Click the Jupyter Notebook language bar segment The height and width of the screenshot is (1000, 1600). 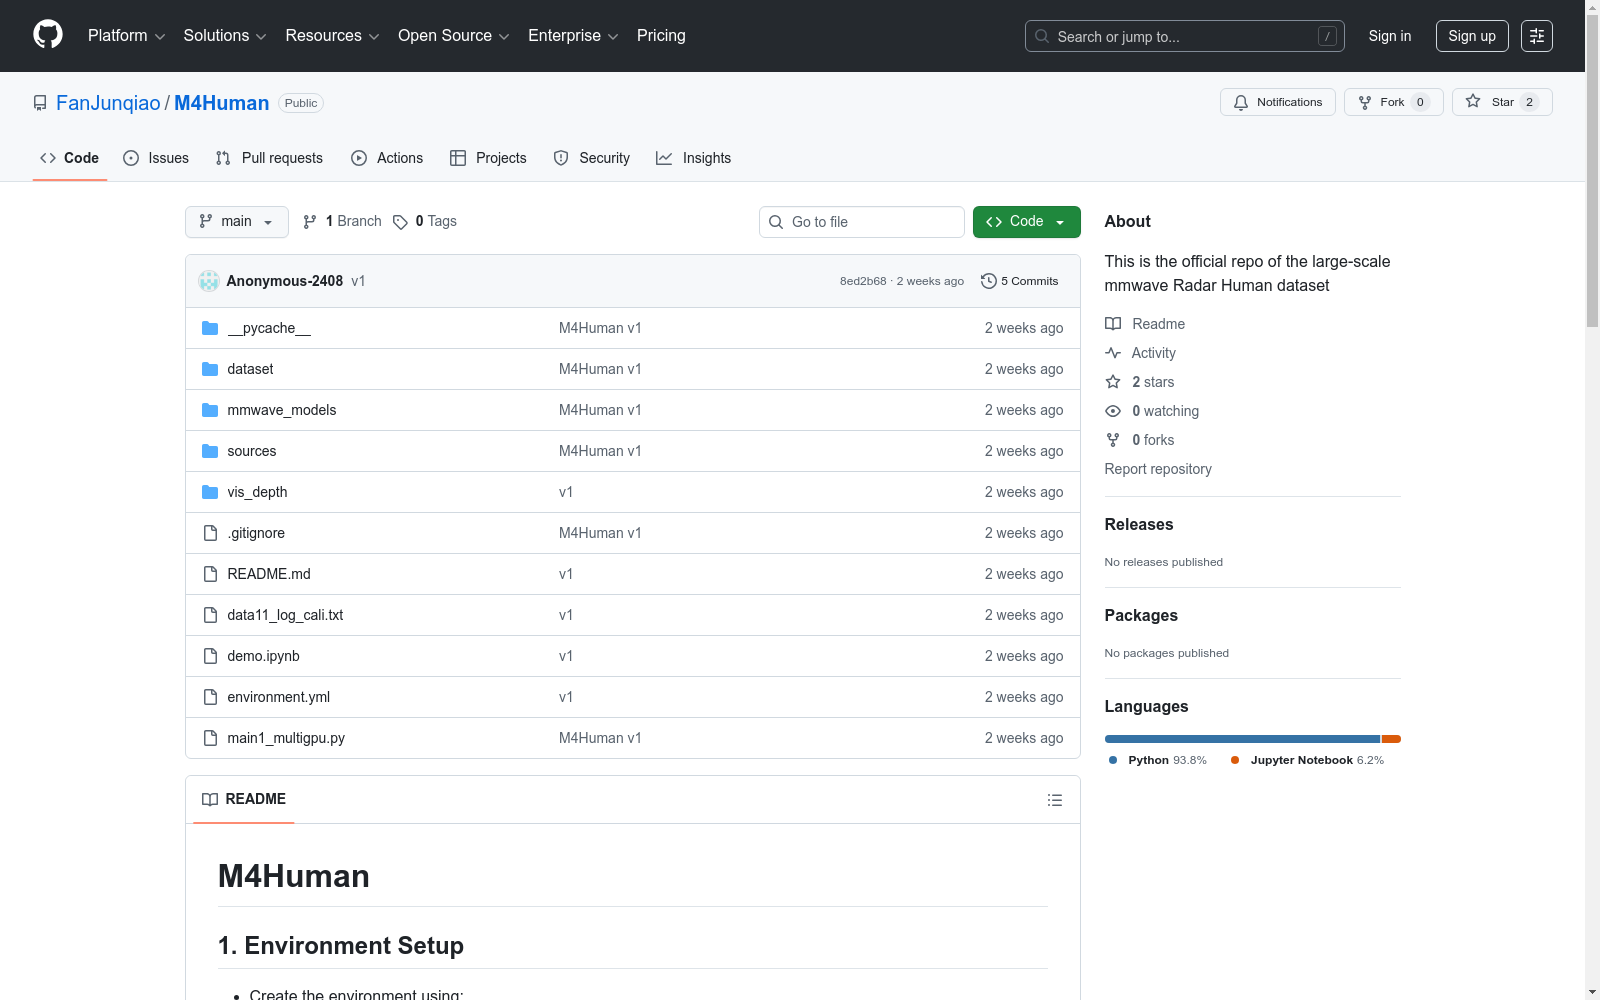[1391, 739]
